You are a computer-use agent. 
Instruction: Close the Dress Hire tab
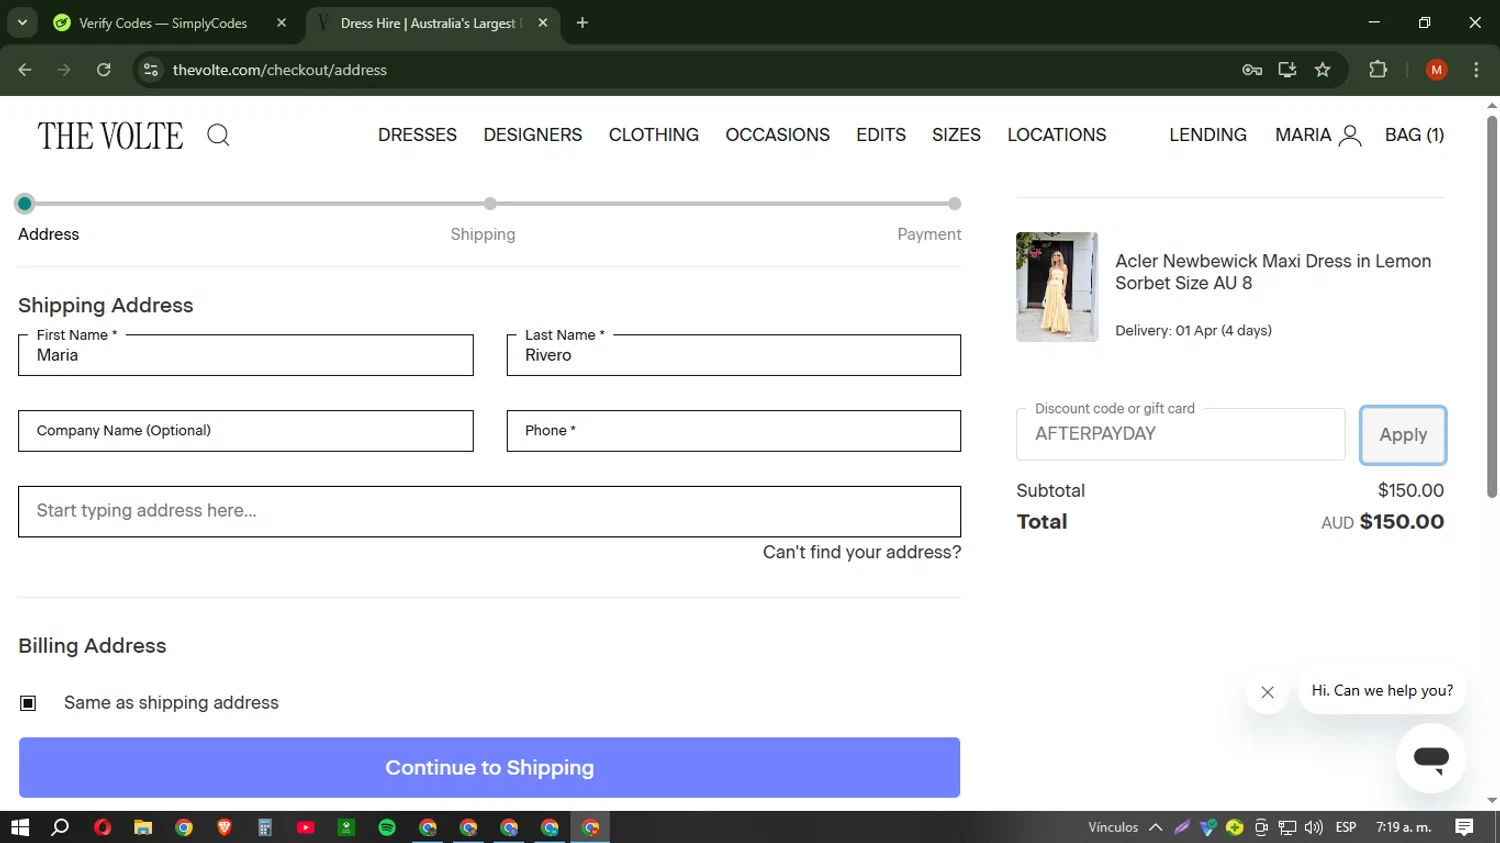(543, 23)
